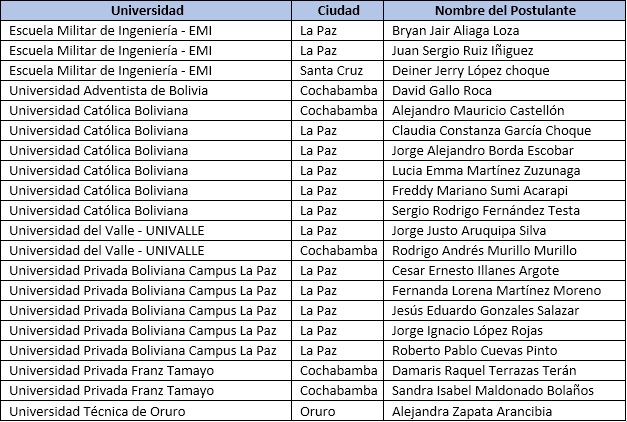Click the Santa Cruz city cell
This screenshot has height=422, width=627.
pos(338,71)
